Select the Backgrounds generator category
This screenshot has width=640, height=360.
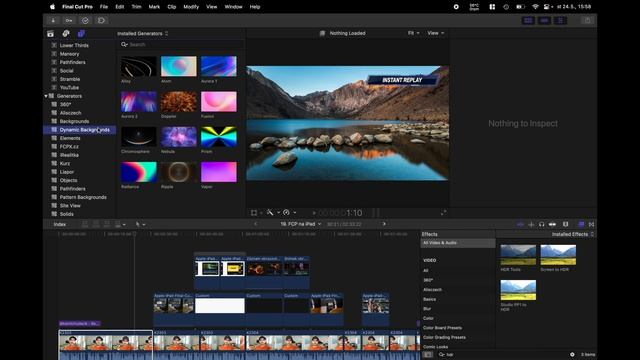(74, 121)
